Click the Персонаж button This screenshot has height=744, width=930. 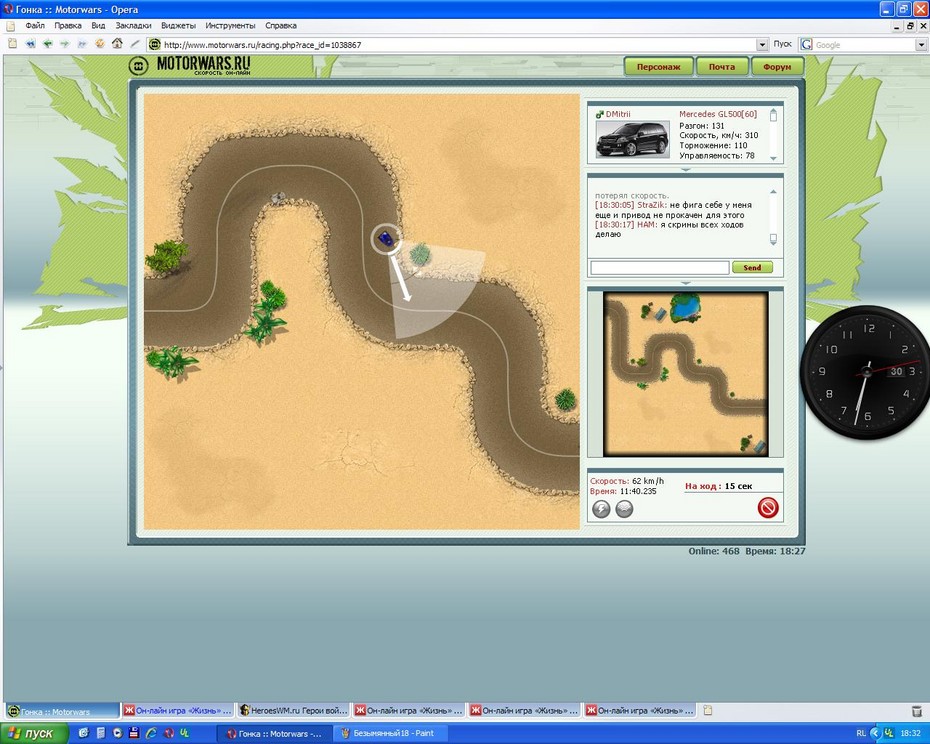tap(658, 66)
